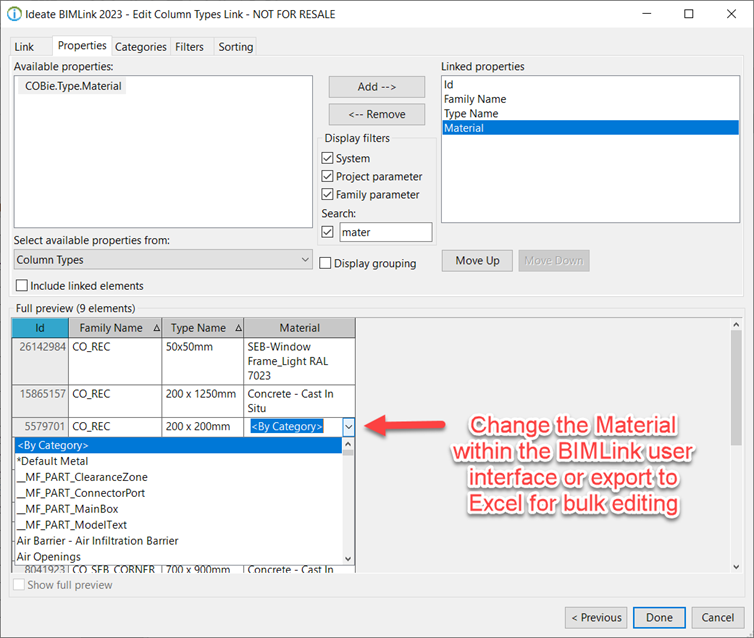
Task: Choose *Default Metal from material list
Action: [178, 461]
